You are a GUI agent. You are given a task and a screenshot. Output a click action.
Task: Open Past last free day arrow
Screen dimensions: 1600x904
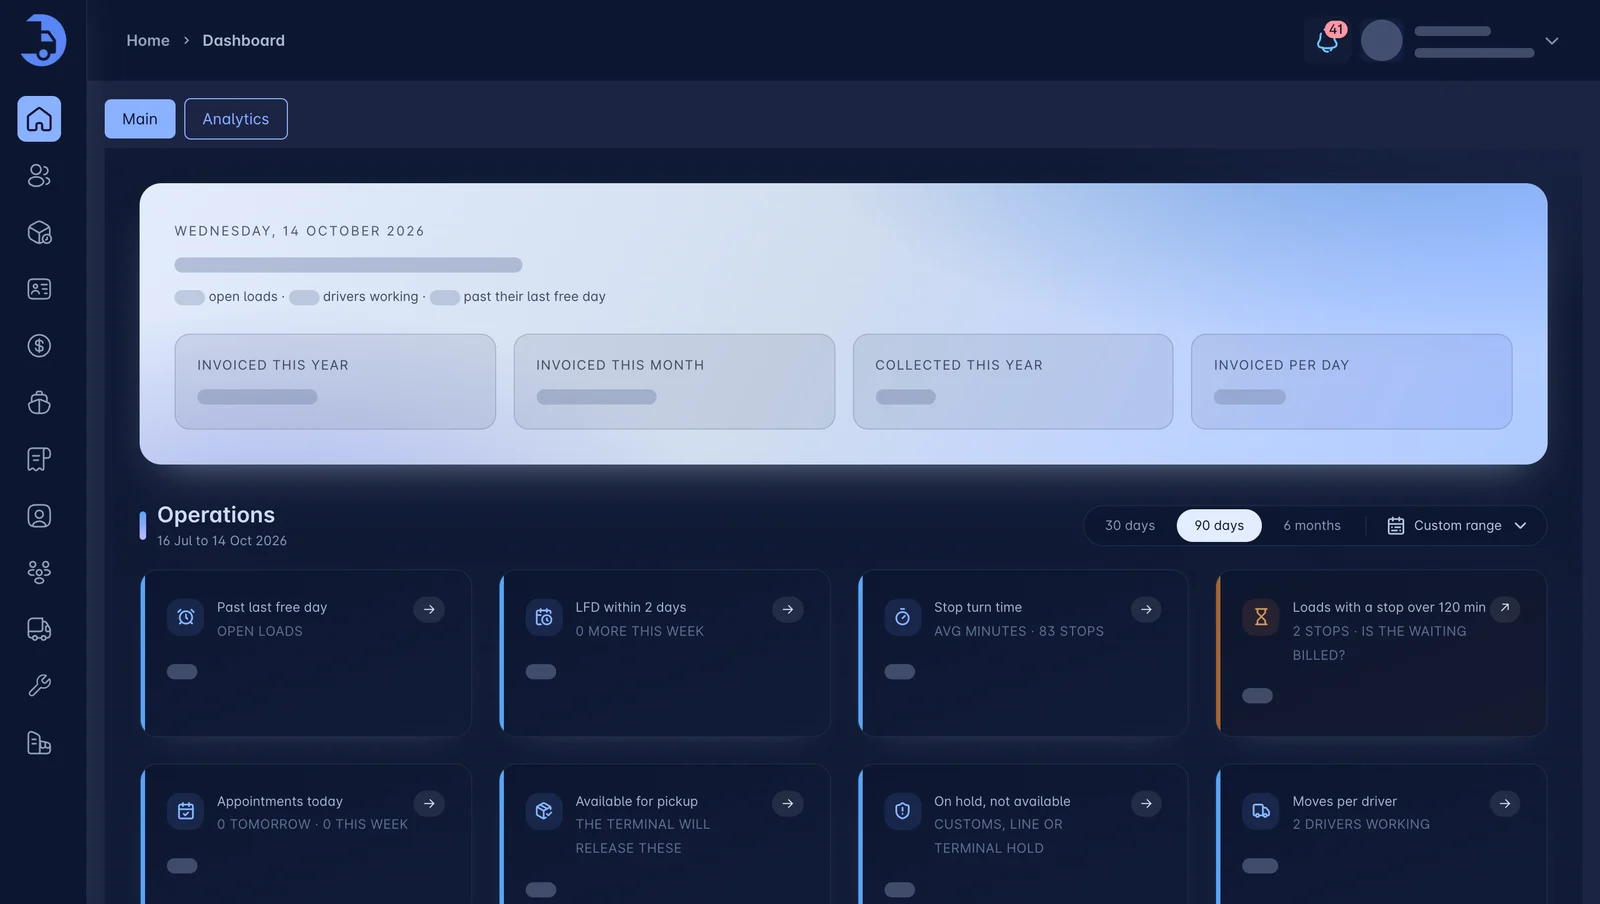coord(429,609)
